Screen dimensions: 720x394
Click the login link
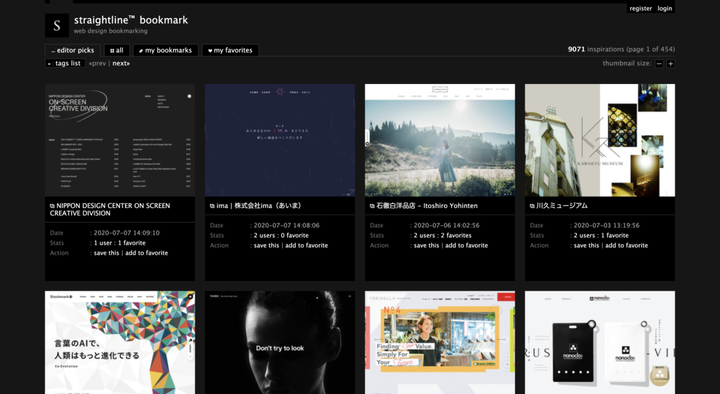coord(664,8)
